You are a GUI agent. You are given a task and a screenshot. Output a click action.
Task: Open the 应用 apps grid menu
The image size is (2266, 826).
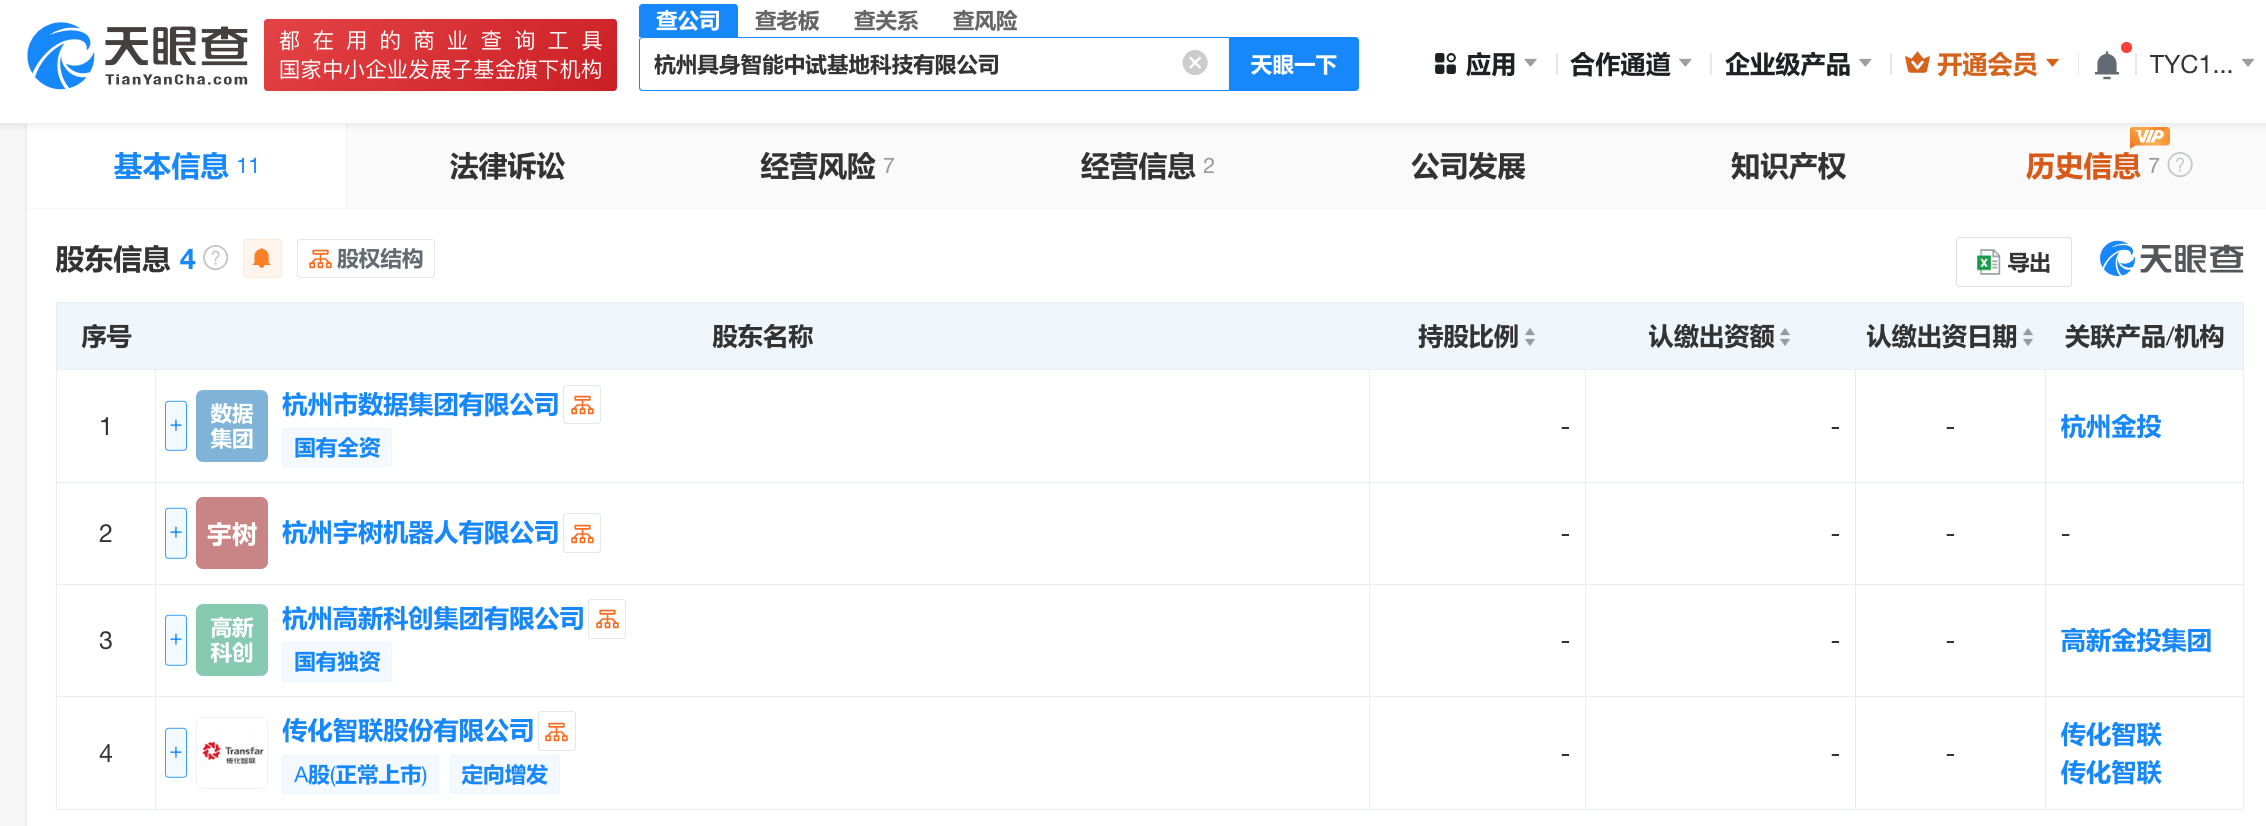click(x=1484, y=65)
